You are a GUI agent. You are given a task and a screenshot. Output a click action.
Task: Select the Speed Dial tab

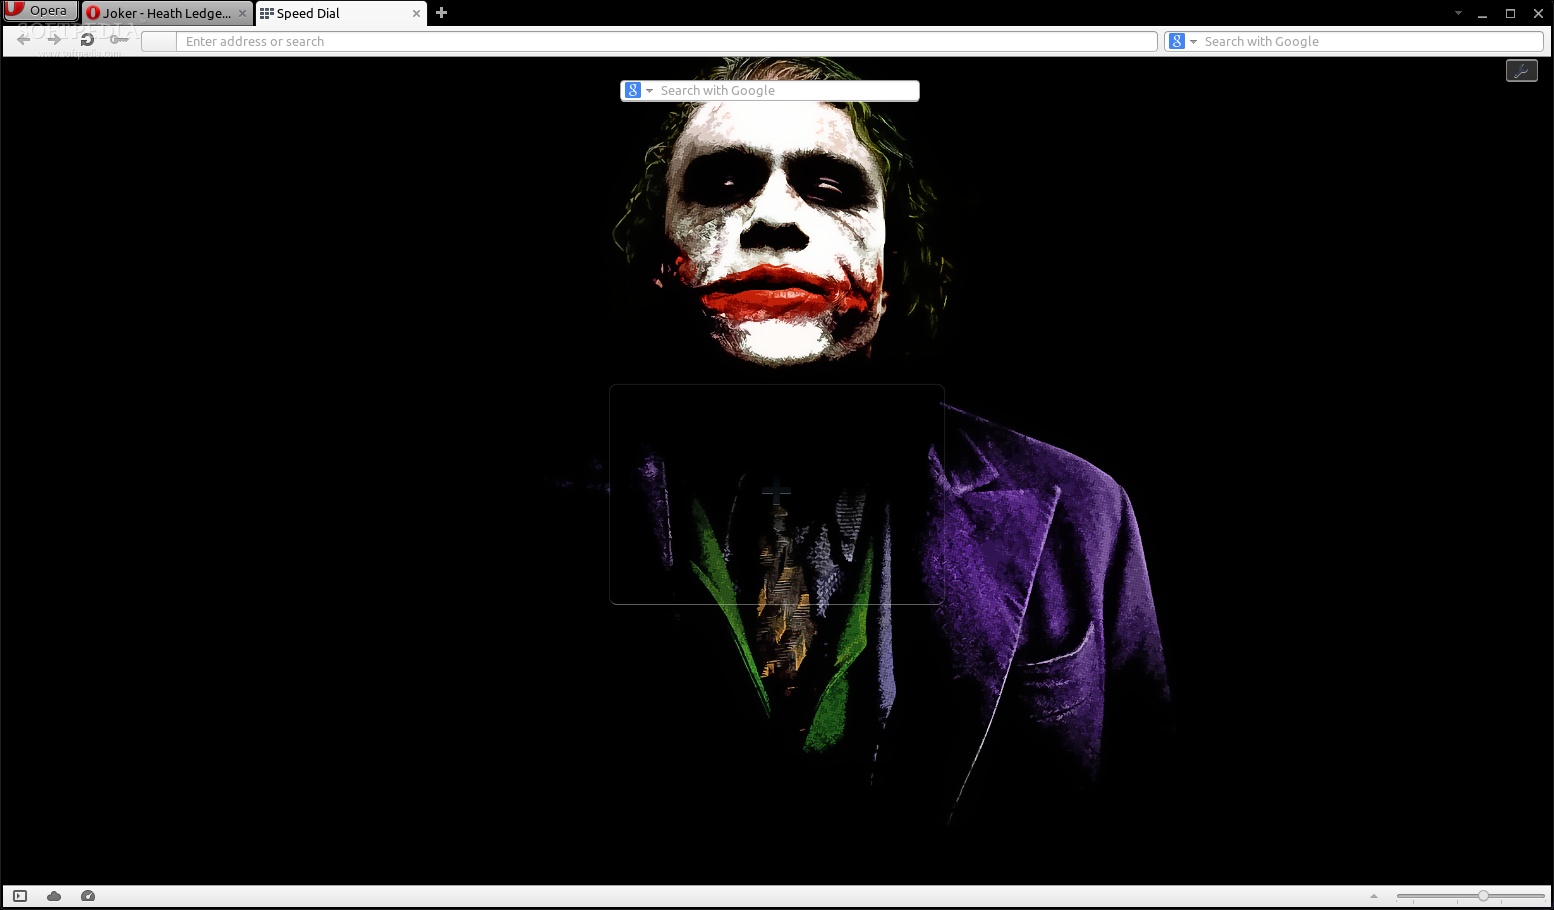click(x=330, y=13)
